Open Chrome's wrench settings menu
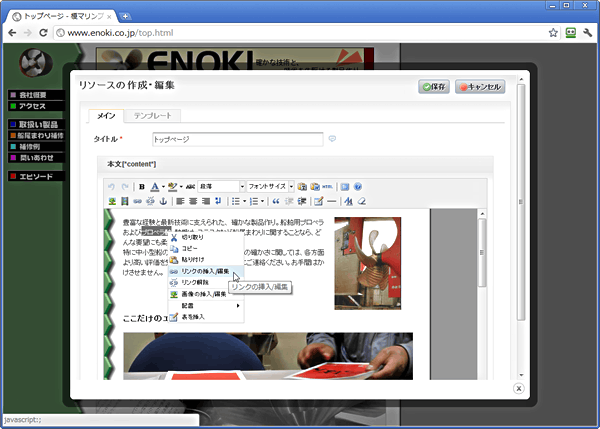 [587, 32]
